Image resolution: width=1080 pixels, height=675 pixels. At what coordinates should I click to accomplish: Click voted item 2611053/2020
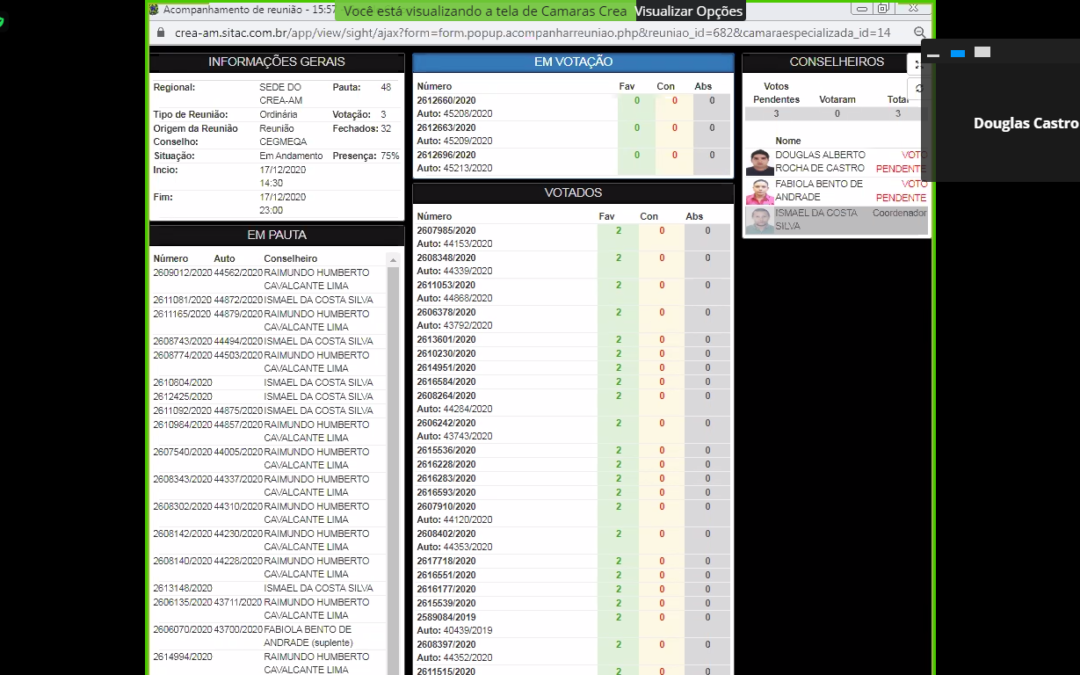[x=446, y=285]
